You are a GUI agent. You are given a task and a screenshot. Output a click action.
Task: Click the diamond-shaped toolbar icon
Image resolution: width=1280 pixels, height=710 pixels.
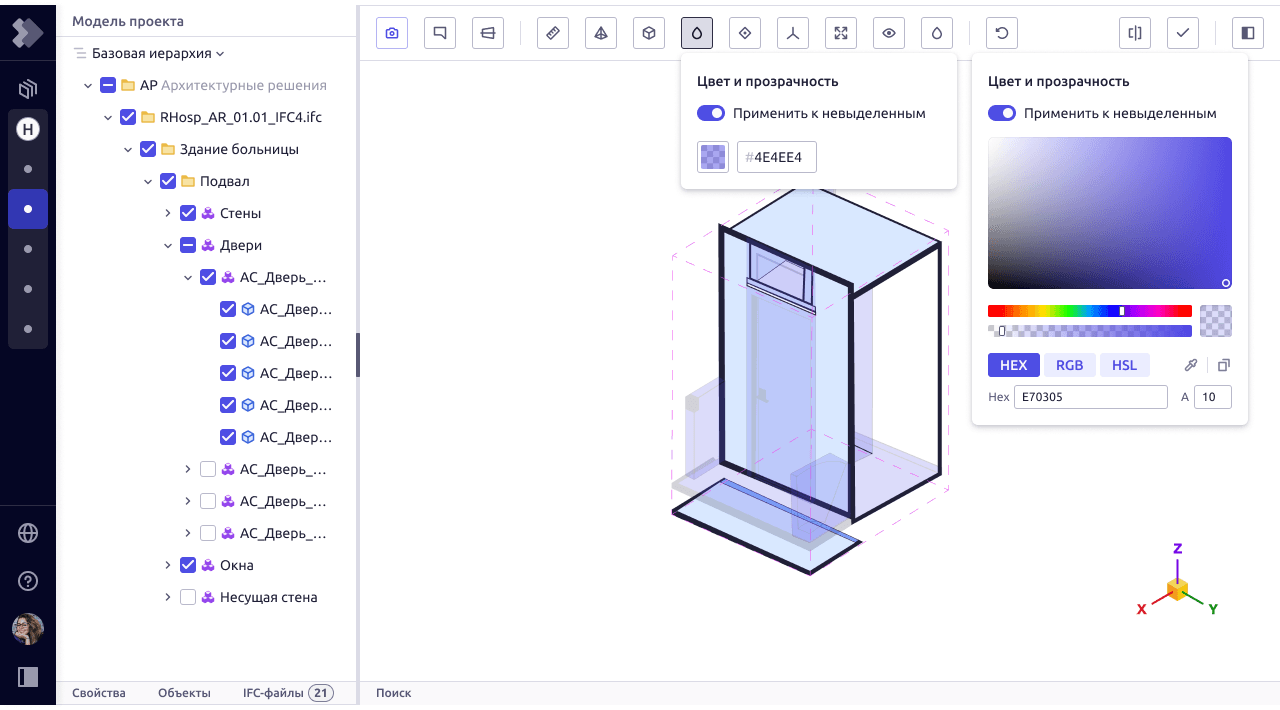pos(745,33)
